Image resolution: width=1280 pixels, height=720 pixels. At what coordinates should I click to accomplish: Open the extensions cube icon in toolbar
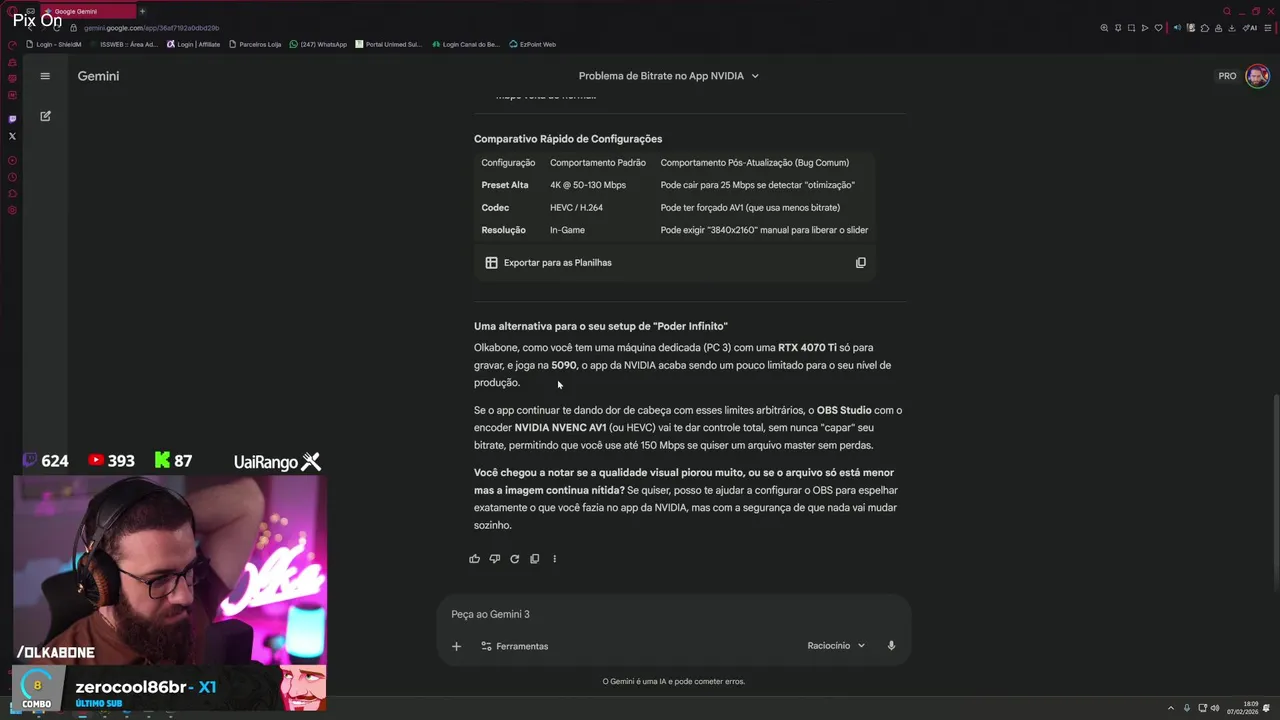click(x=1205, y=28)
